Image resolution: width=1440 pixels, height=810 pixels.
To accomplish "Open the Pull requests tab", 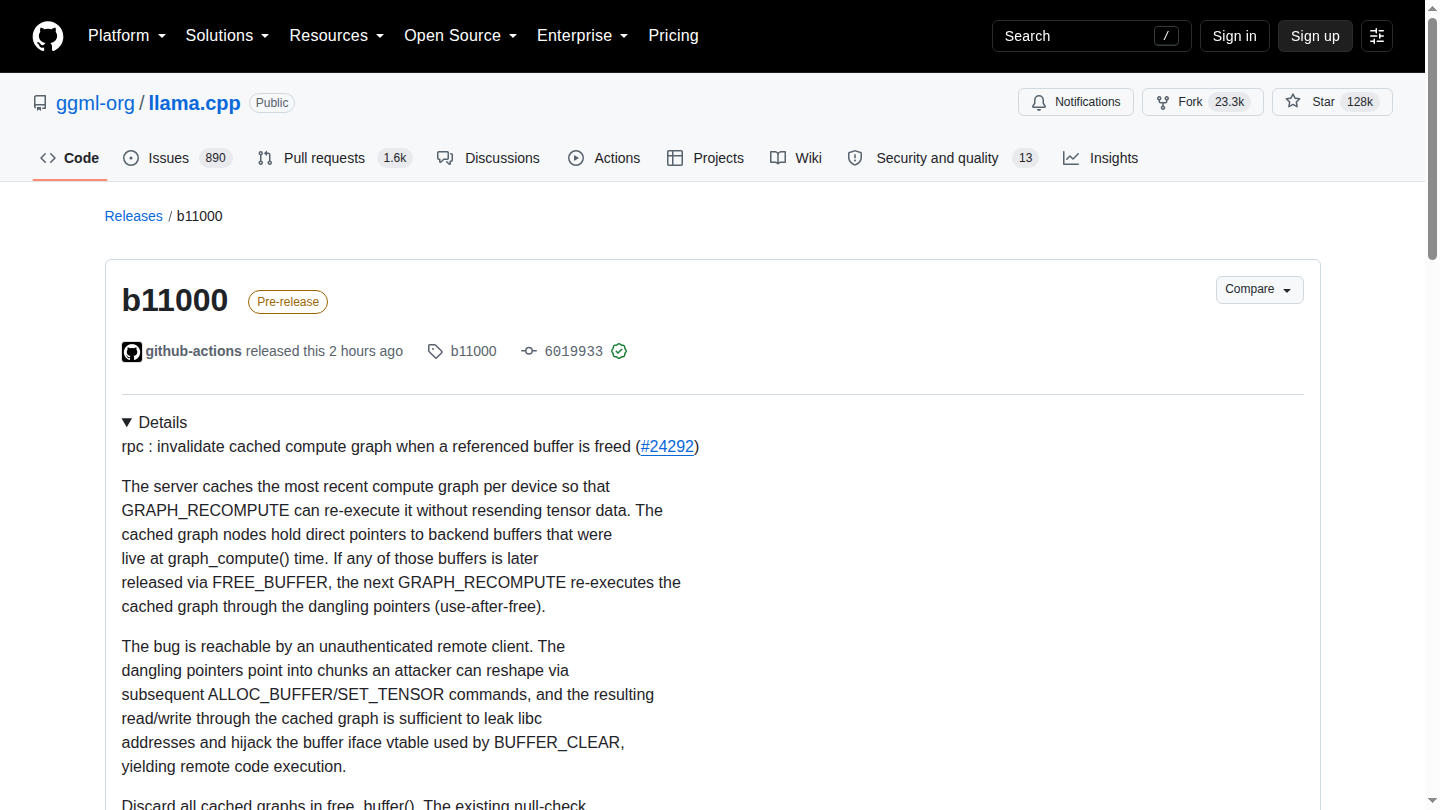I will [334, 158].
